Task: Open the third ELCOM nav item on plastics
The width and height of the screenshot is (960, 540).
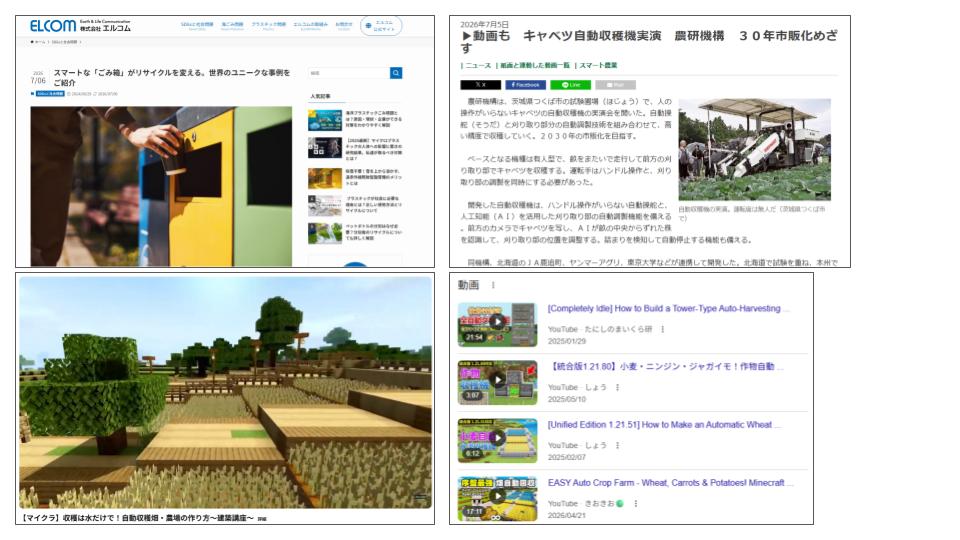Action: [x=268, y=25]
